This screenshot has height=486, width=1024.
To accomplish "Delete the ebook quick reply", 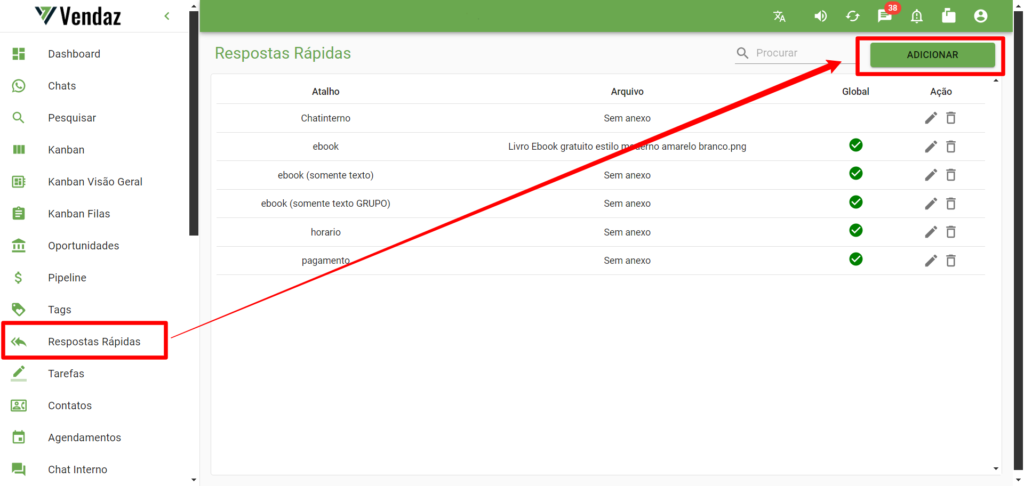I will click(x=951, y=147).
